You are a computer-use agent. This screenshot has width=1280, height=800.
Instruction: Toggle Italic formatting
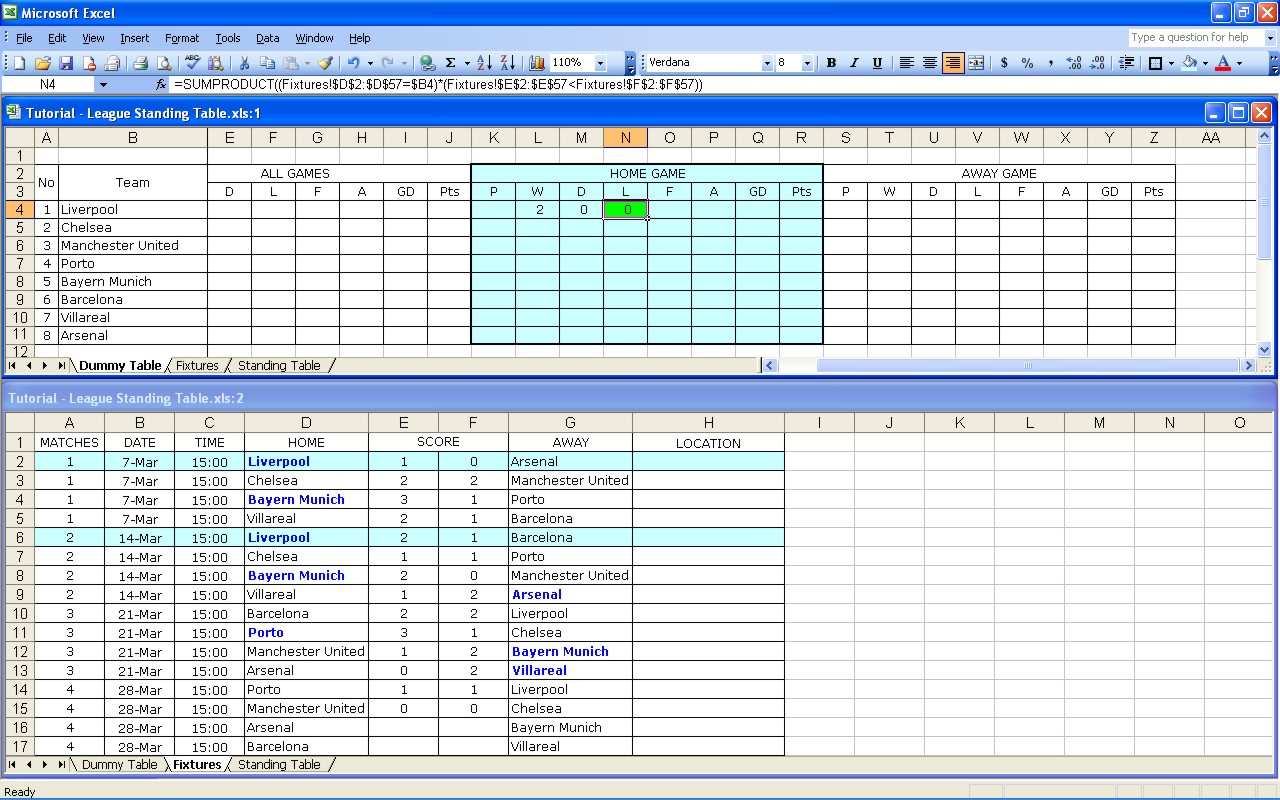coord(854,63)
